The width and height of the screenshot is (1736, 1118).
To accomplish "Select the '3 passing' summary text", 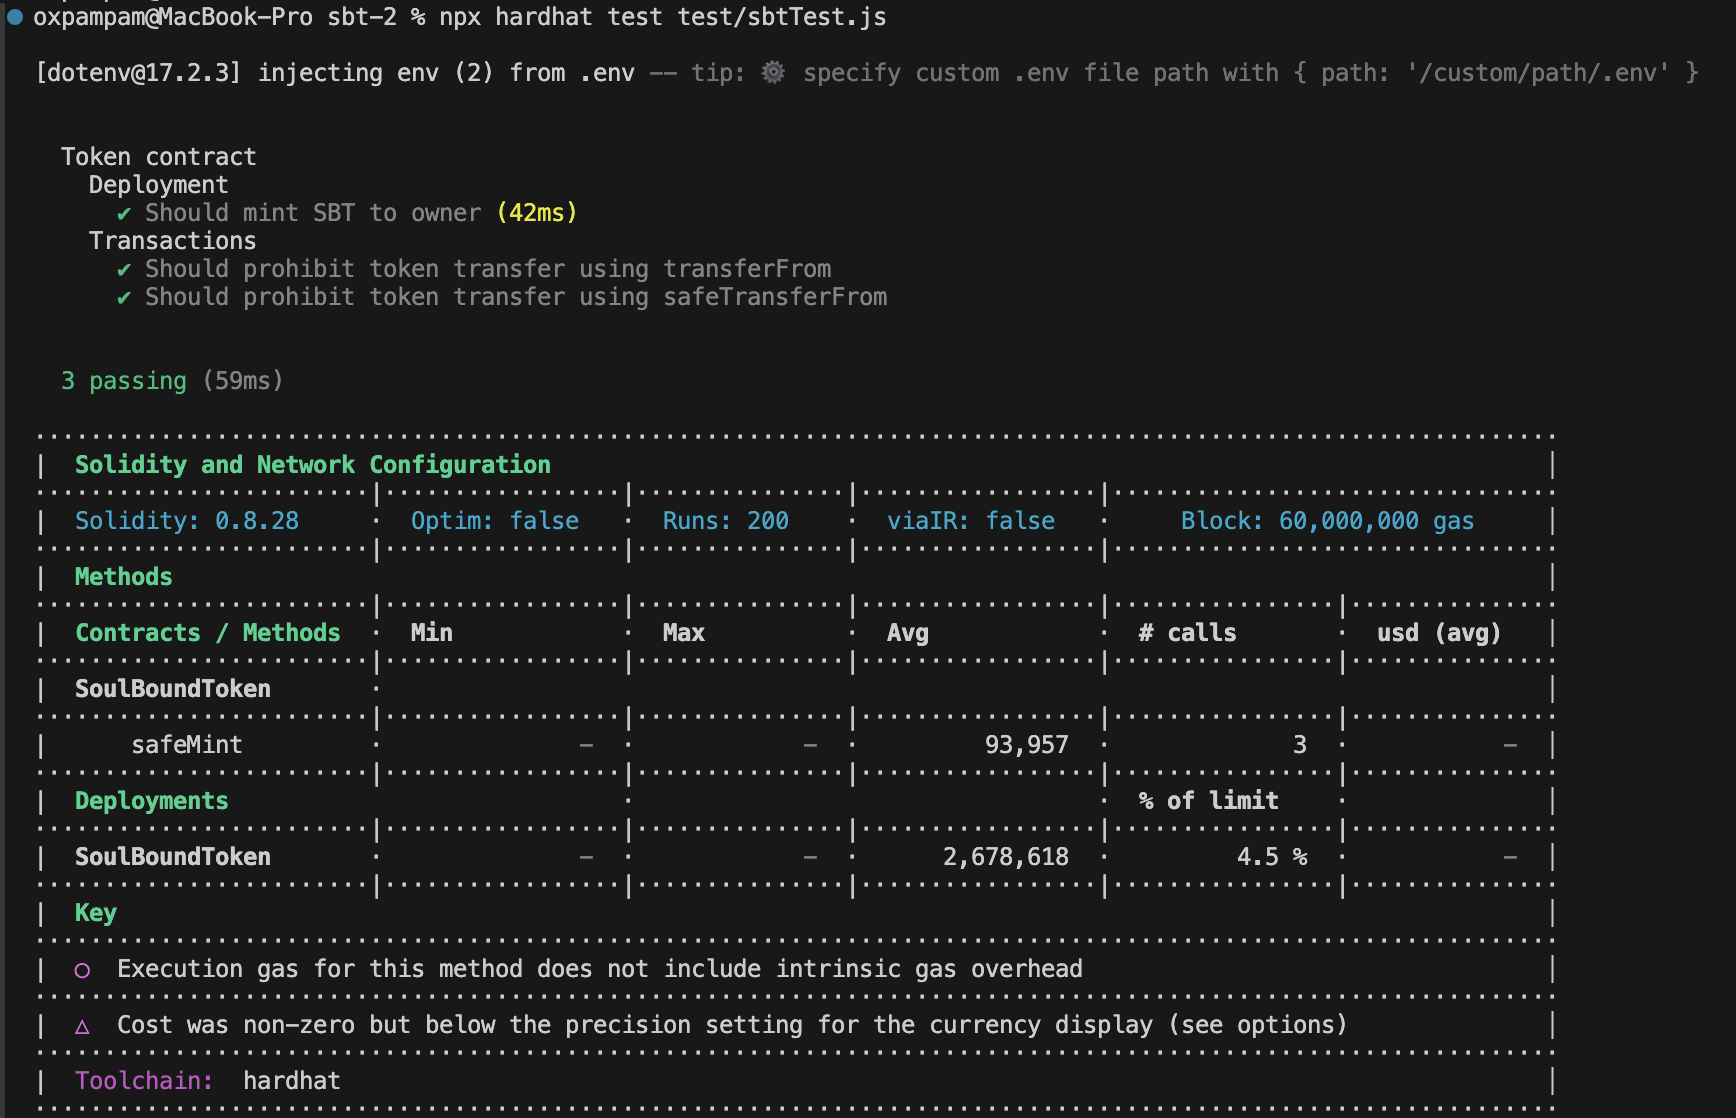I will coord(123,381).
